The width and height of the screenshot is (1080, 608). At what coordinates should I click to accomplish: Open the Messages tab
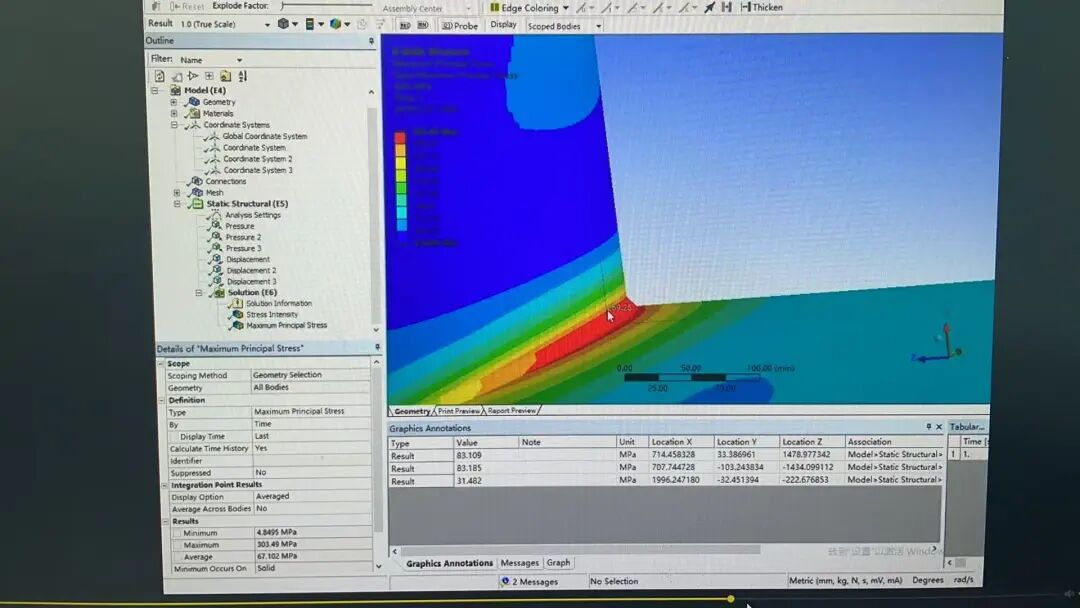click(519, 563)
